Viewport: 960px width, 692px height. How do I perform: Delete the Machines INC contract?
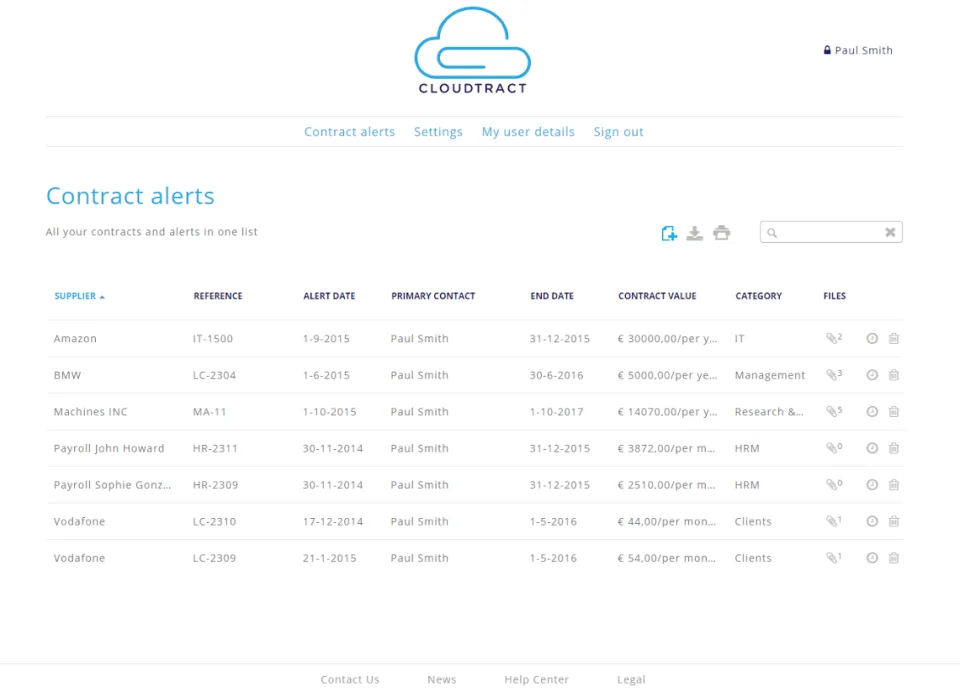[893, 412]
